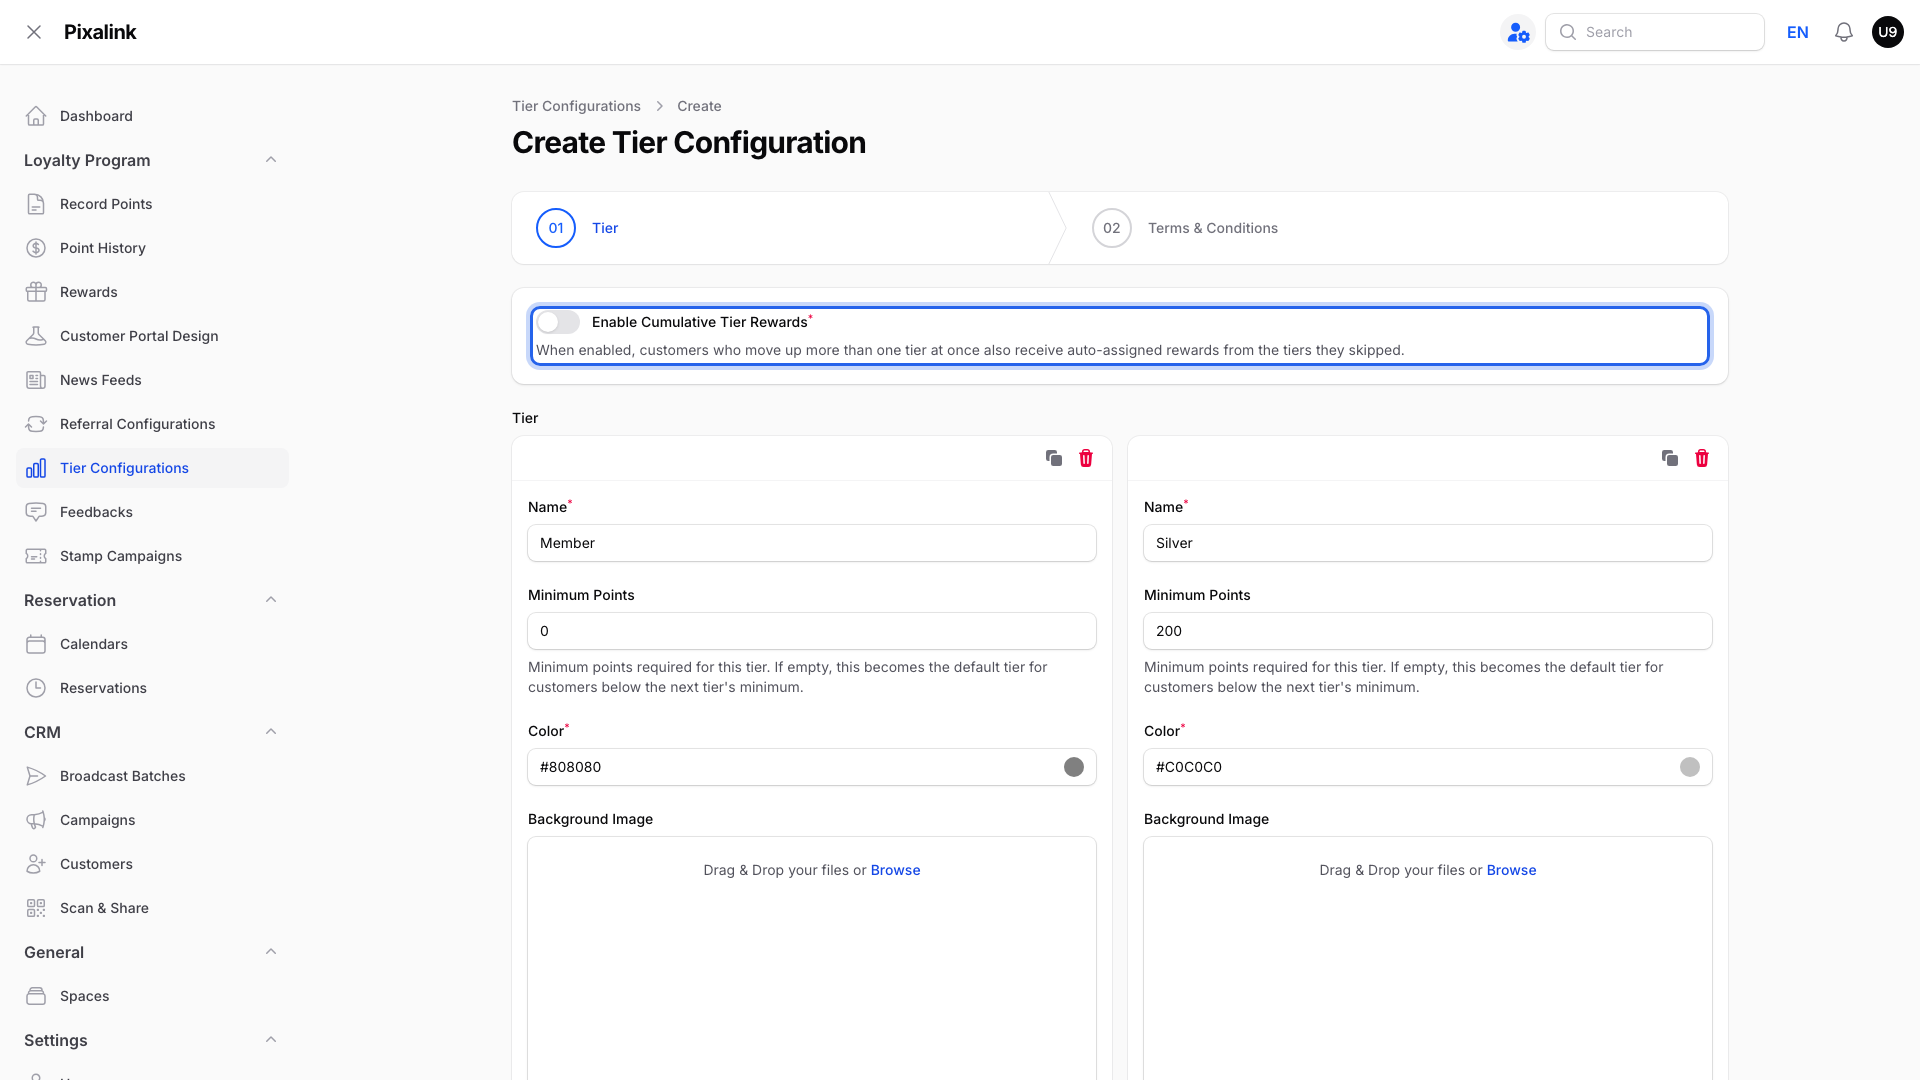Open the U9 user avatar menu

[x=1888, y=32]
